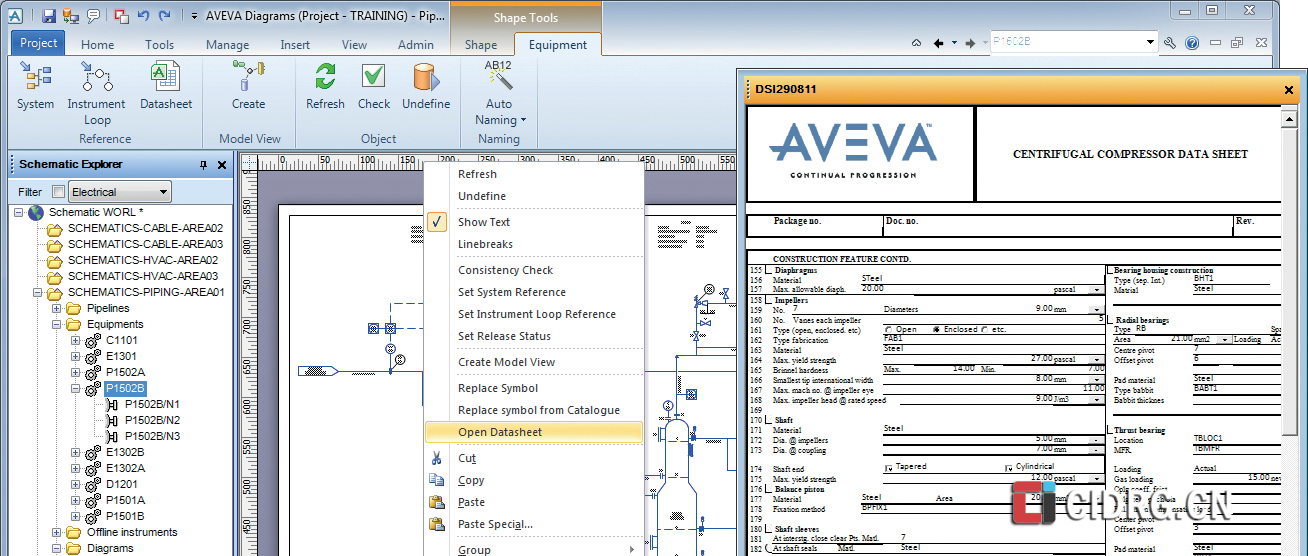Expand the Offline instruments folder
The image size is (1308, 556).
coord(57,532)
